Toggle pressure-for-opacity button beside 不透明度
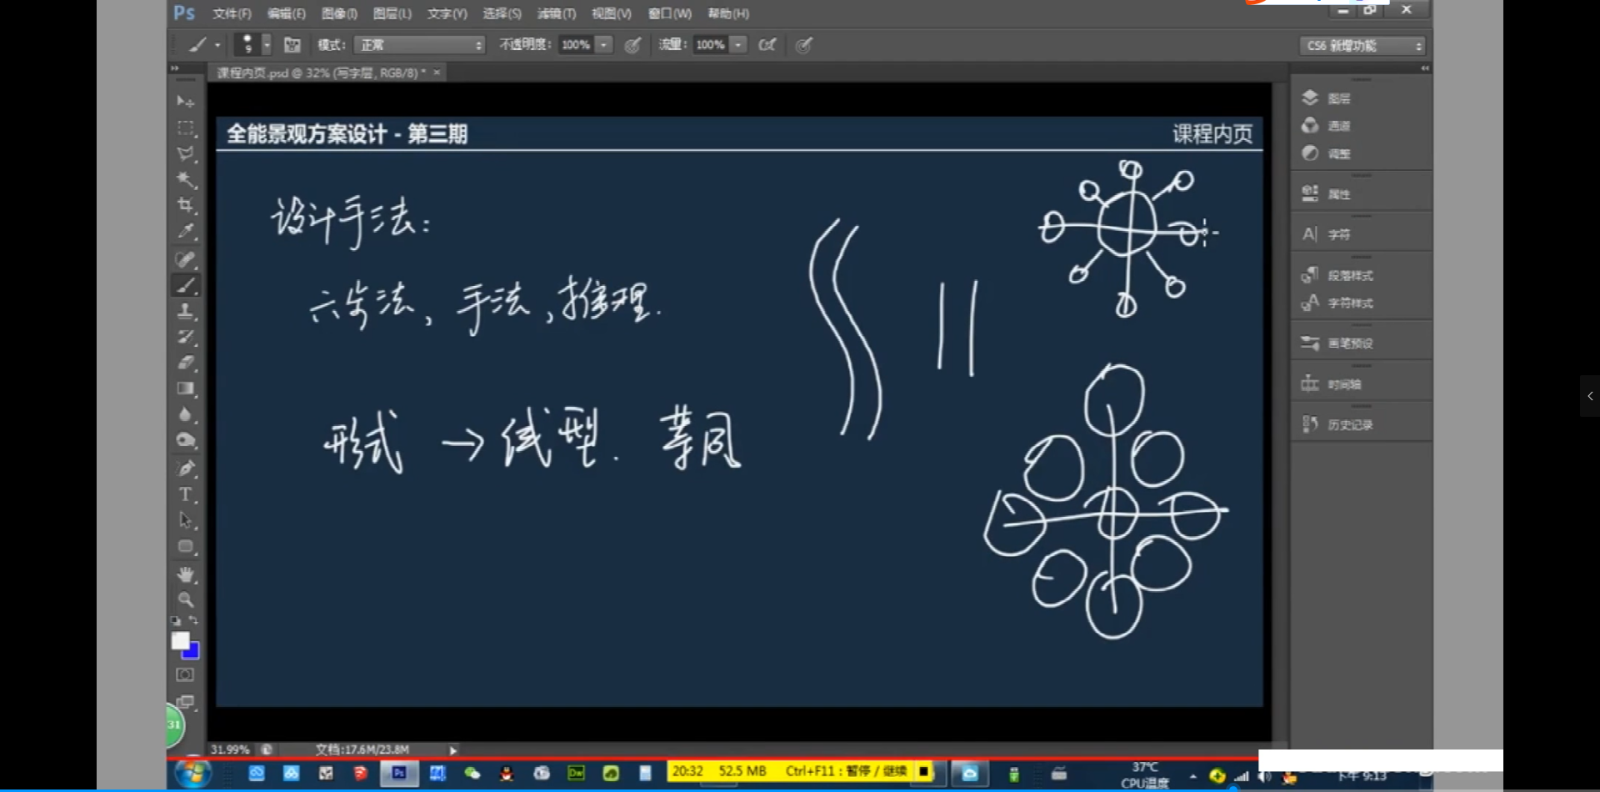The height and width of the screenshot is (792, 1600). (x=632, y=45)
